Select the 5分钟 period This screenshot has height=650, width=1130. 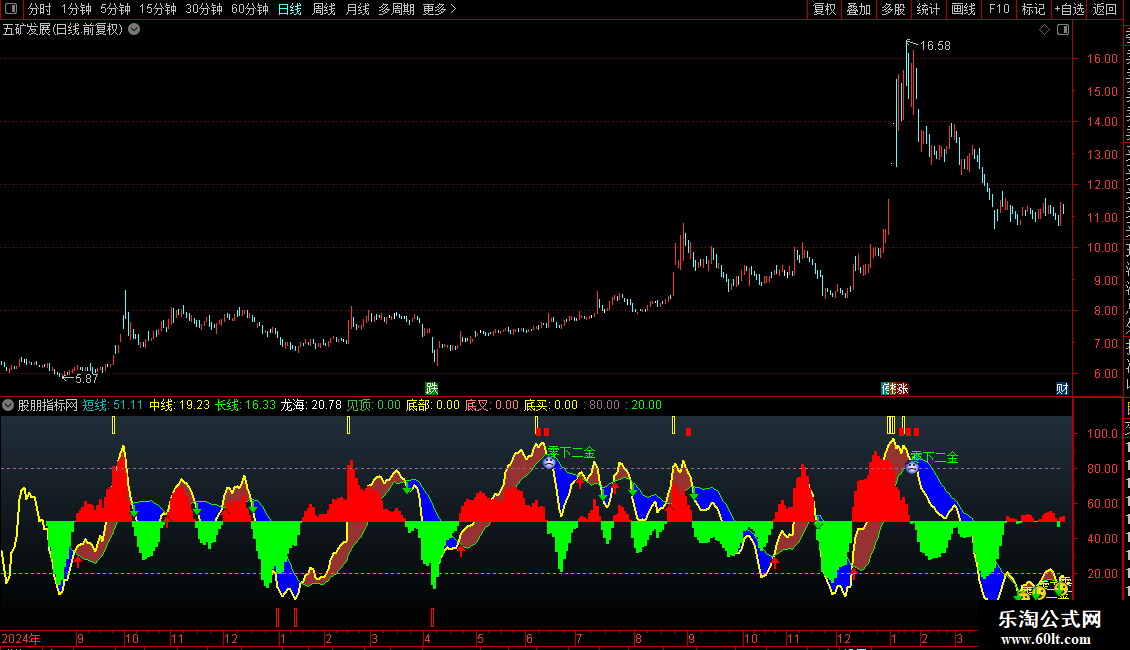pyautogui.click(x=115, y=9)
